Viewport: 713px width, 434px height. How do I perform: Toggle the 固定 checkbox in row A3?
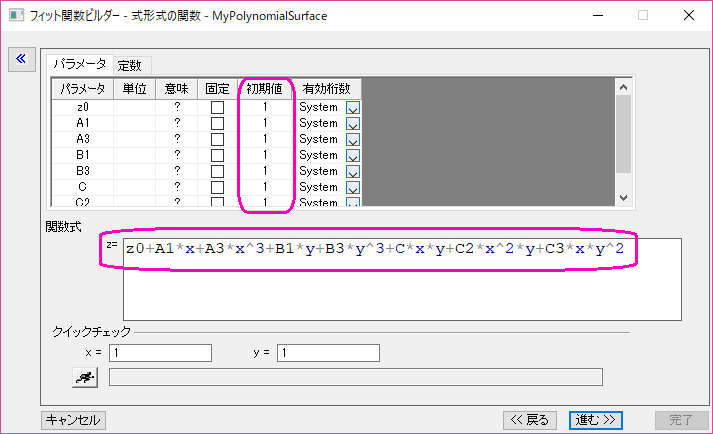(217, 139)
